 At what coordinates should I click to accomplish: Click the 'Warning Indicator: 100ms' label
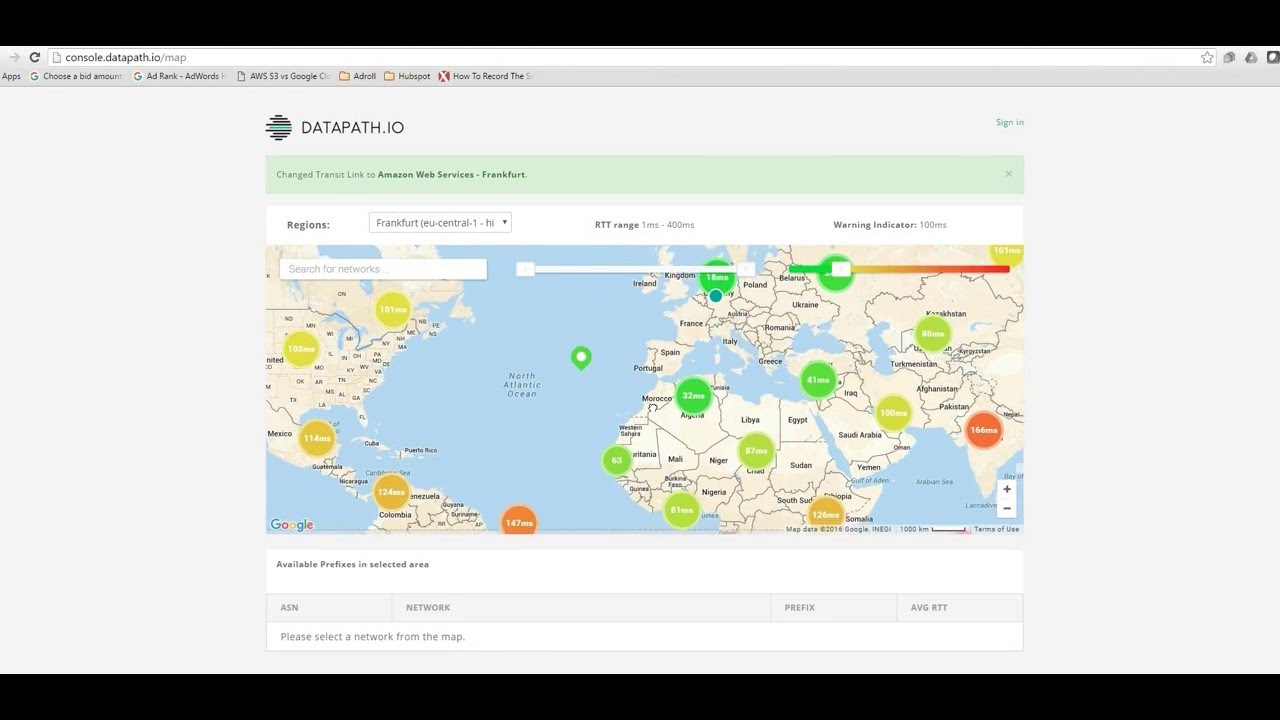tap(890, 225)
